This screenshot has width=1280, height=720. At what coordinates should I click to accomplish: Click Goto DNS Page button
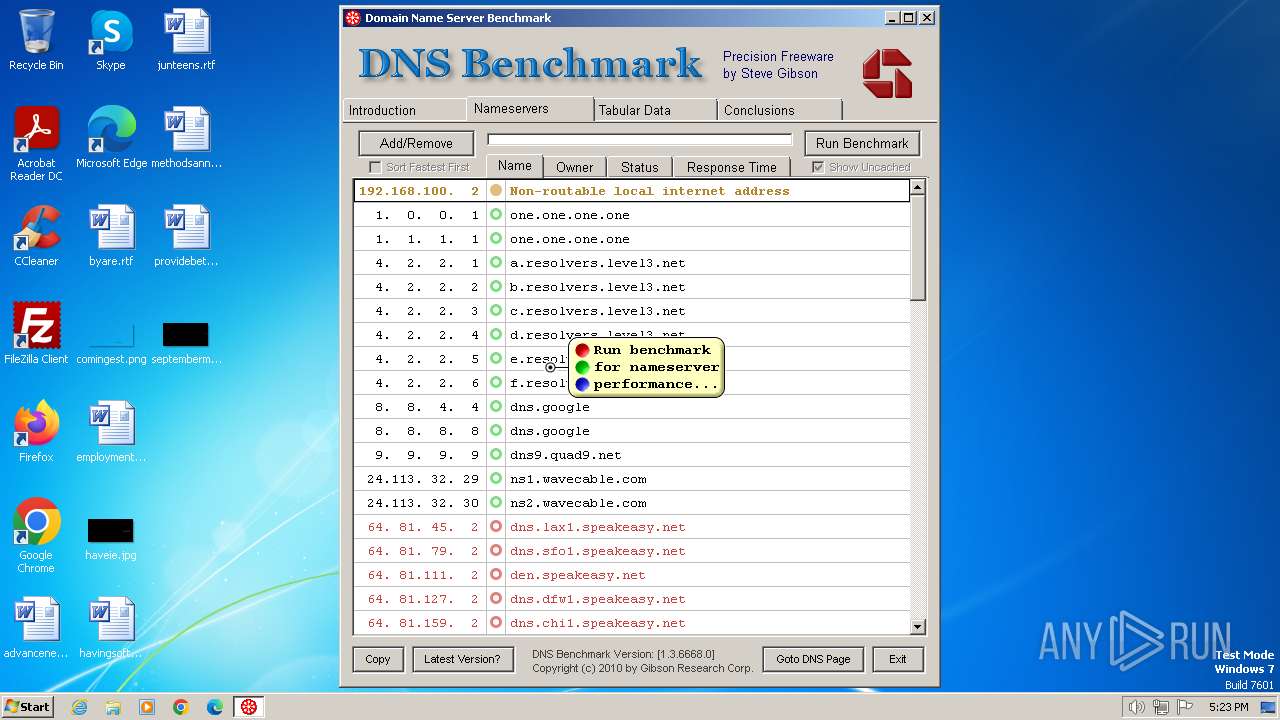point(813,659)
